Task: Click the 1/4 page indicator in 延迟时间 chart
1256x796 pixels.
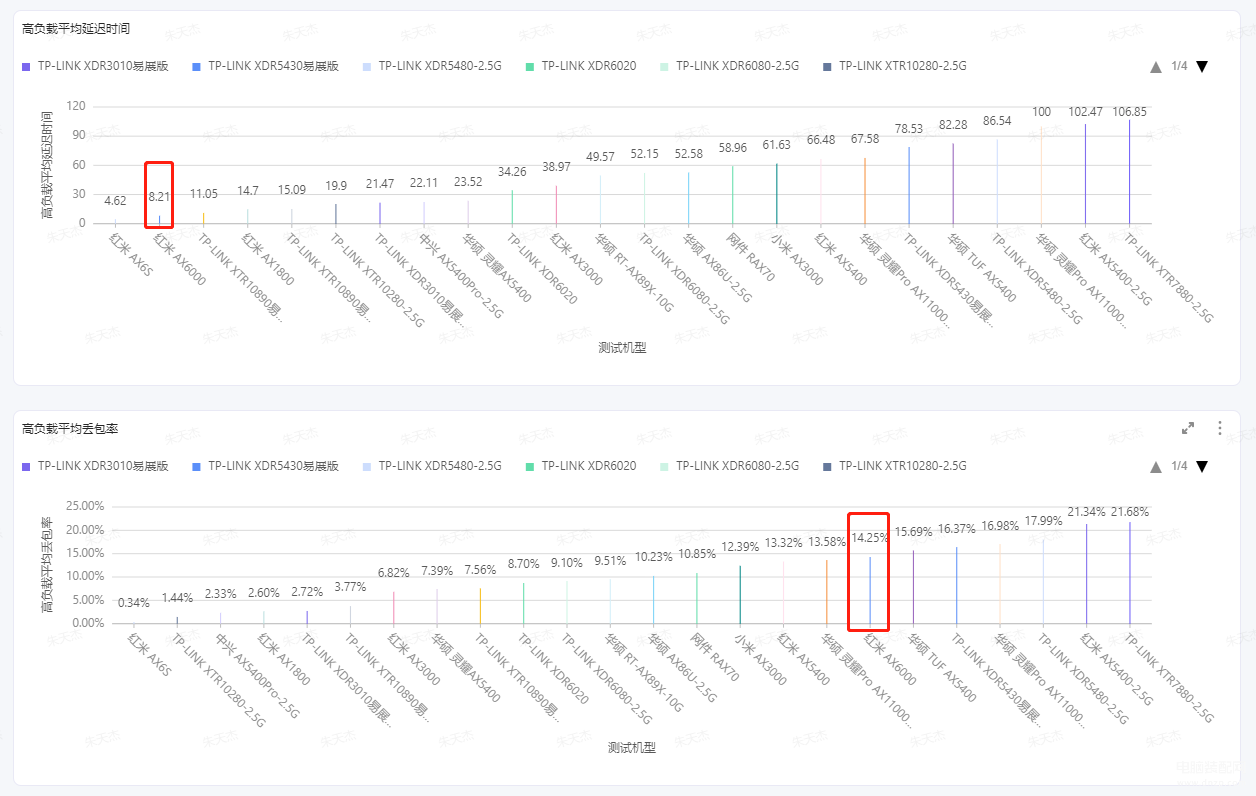Action: 1179,66
